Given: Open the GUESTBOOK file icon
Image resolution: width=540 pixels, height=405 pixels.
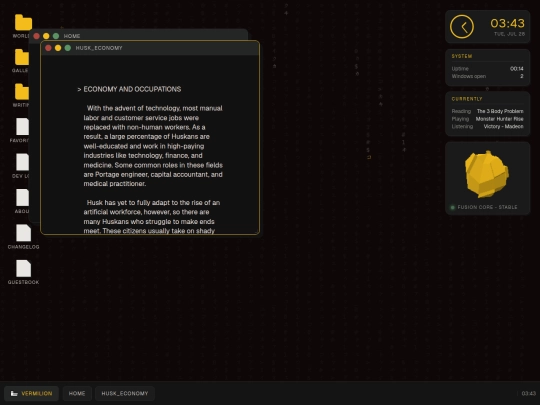Looking at the screenshot, I should (x=23, y=268).
